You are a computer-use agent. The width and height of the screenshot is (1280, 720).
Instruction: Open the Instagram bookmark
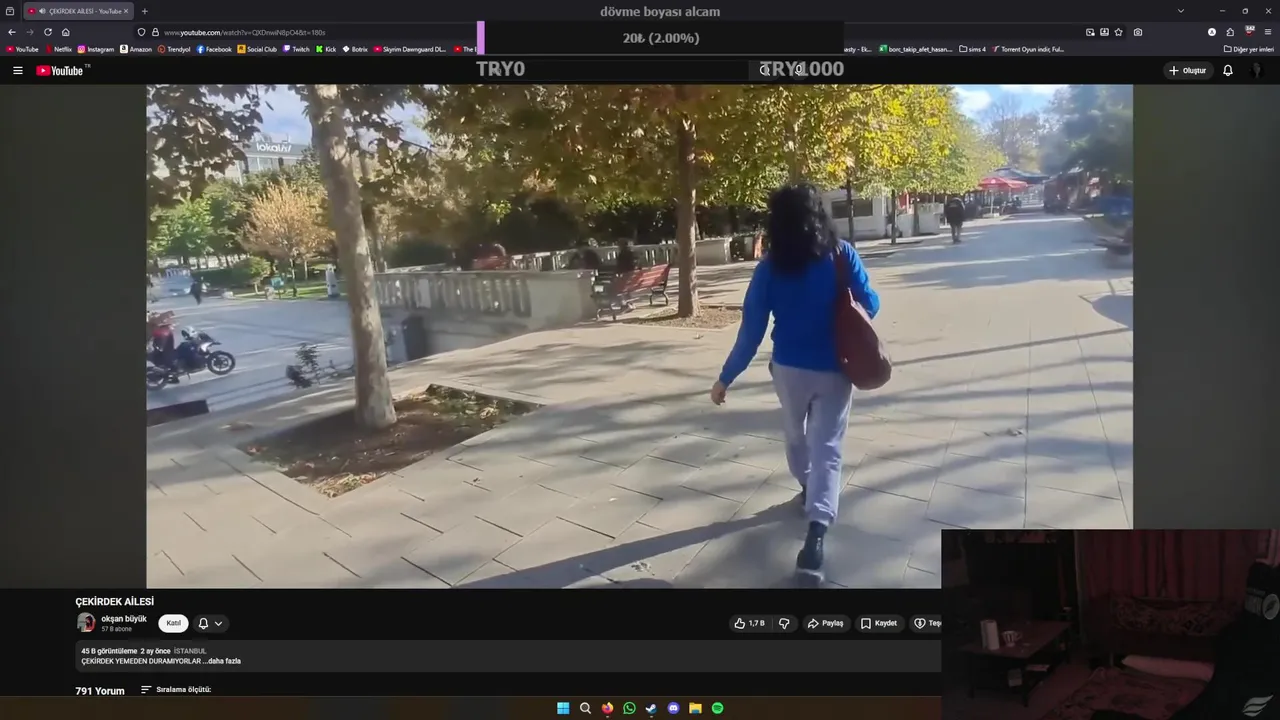point(96,49)
